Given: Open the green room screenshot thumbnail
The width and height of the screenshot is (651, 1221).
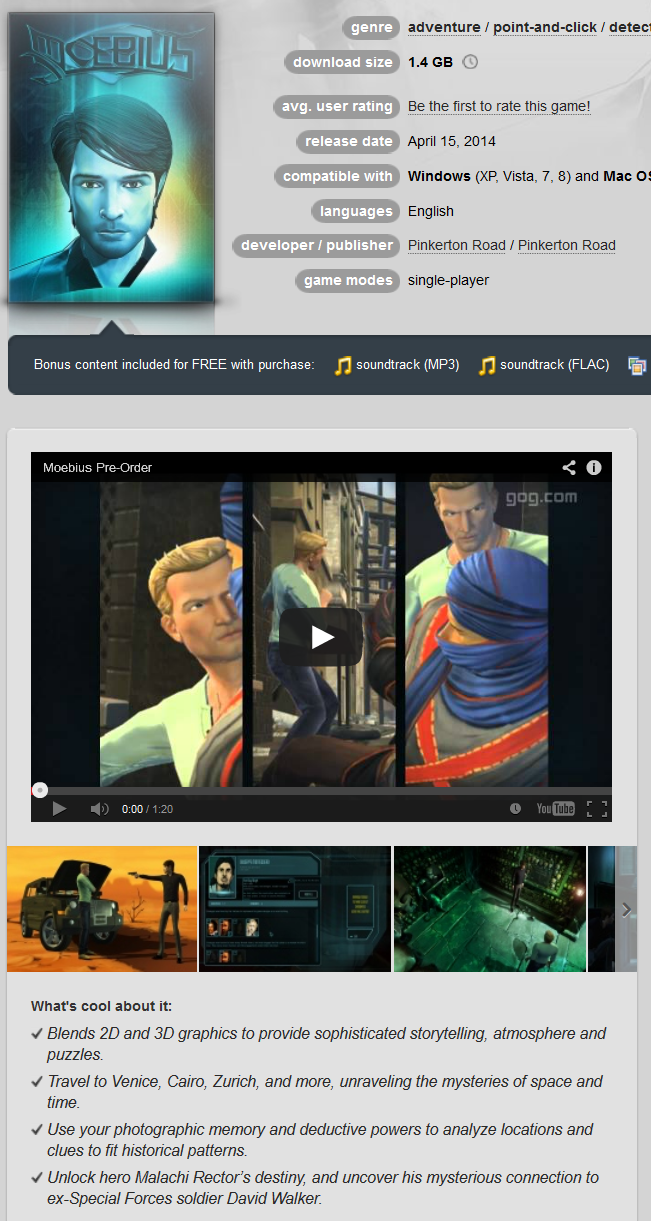Looking at the screenshot, I should coord(490,909).
